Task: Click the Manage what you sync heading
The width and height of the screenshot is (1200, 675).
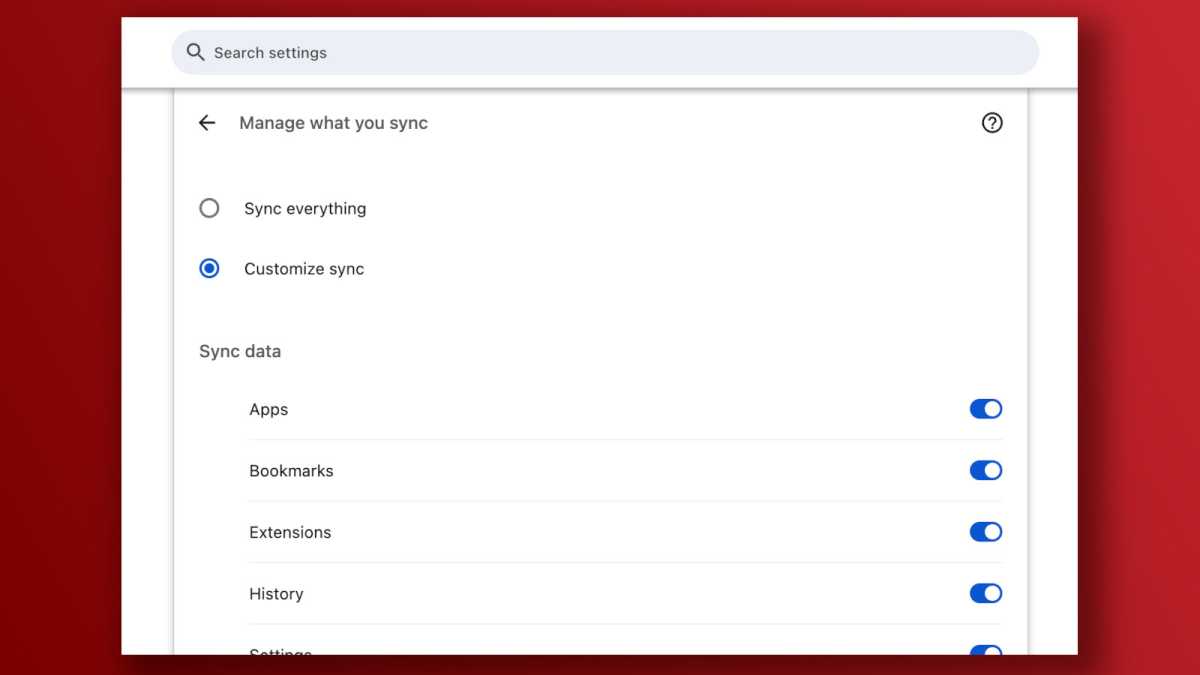Action: click(x=333, y=122)
